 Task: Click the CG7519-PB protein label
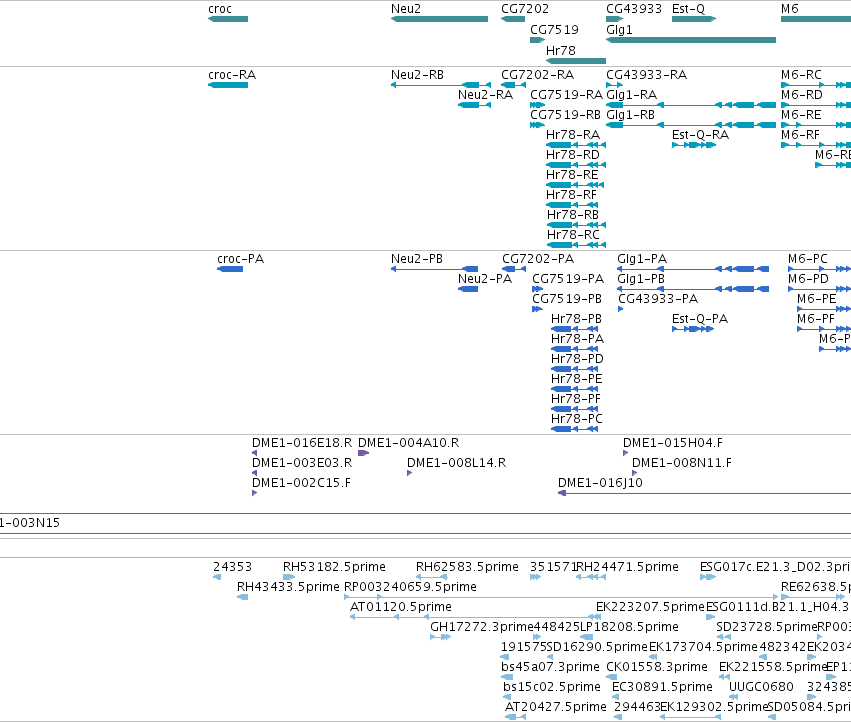[x=567, y=299]
